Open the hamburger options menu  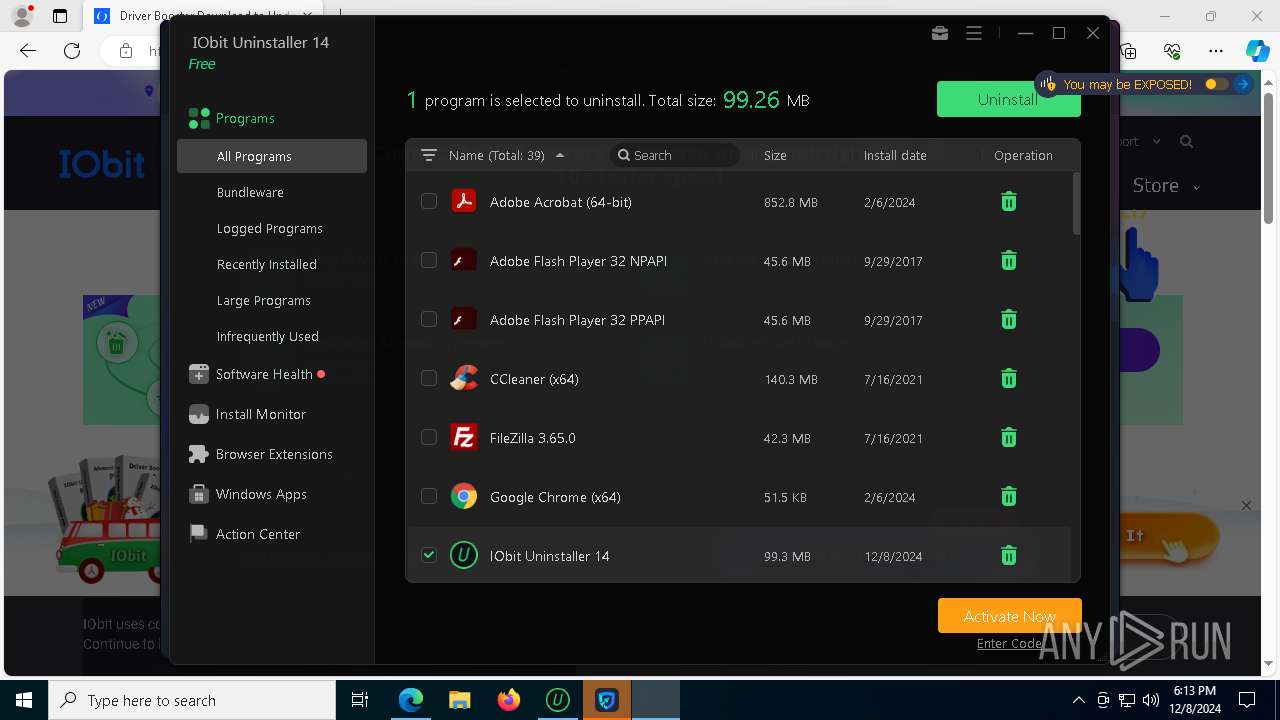[x=974, y=33]
